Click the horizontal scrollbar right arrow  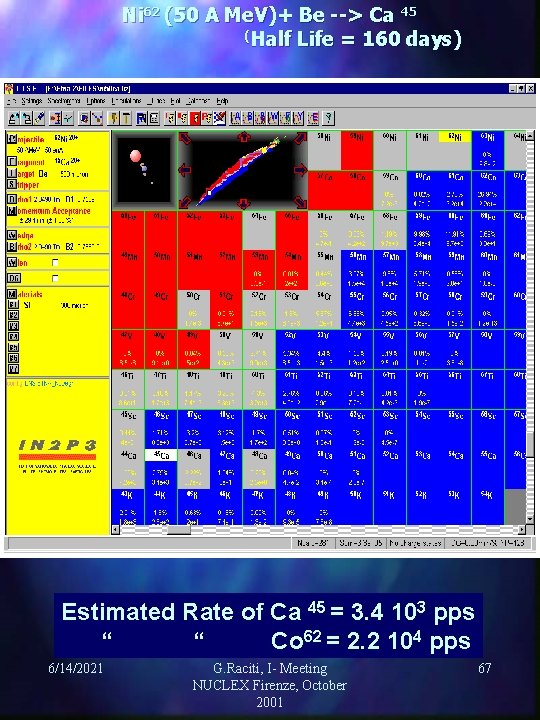pos(522,530)
